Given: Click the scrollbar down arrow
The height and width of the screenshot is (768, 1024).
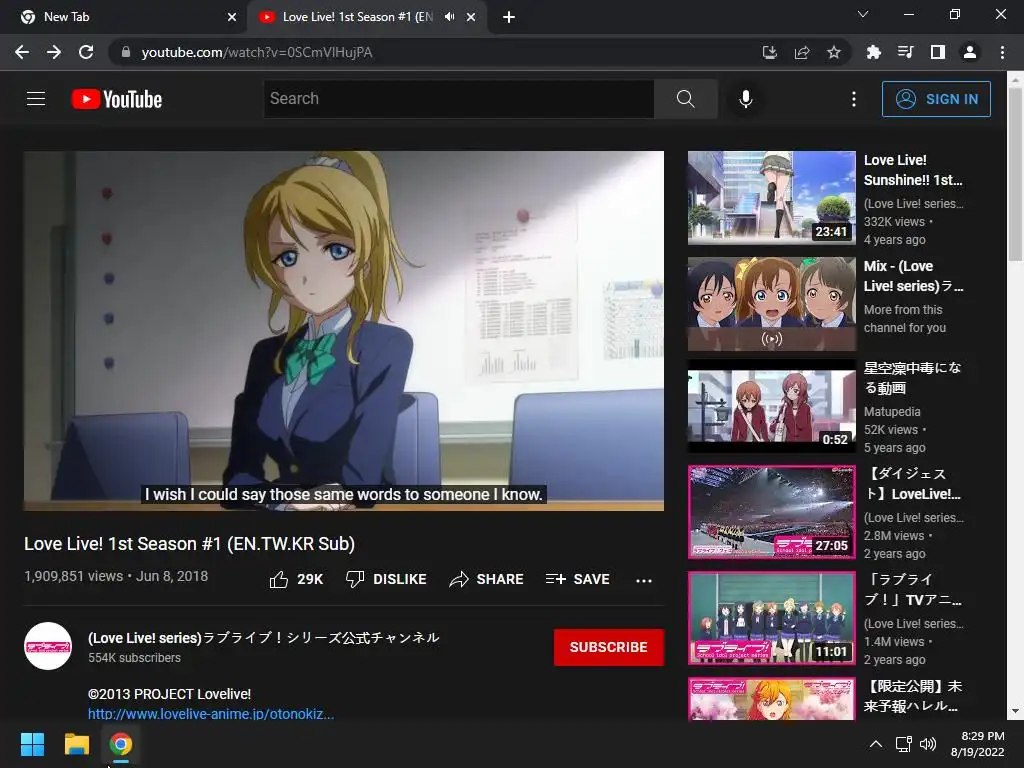Looking at the screenshot, I should pos(1015,711).
